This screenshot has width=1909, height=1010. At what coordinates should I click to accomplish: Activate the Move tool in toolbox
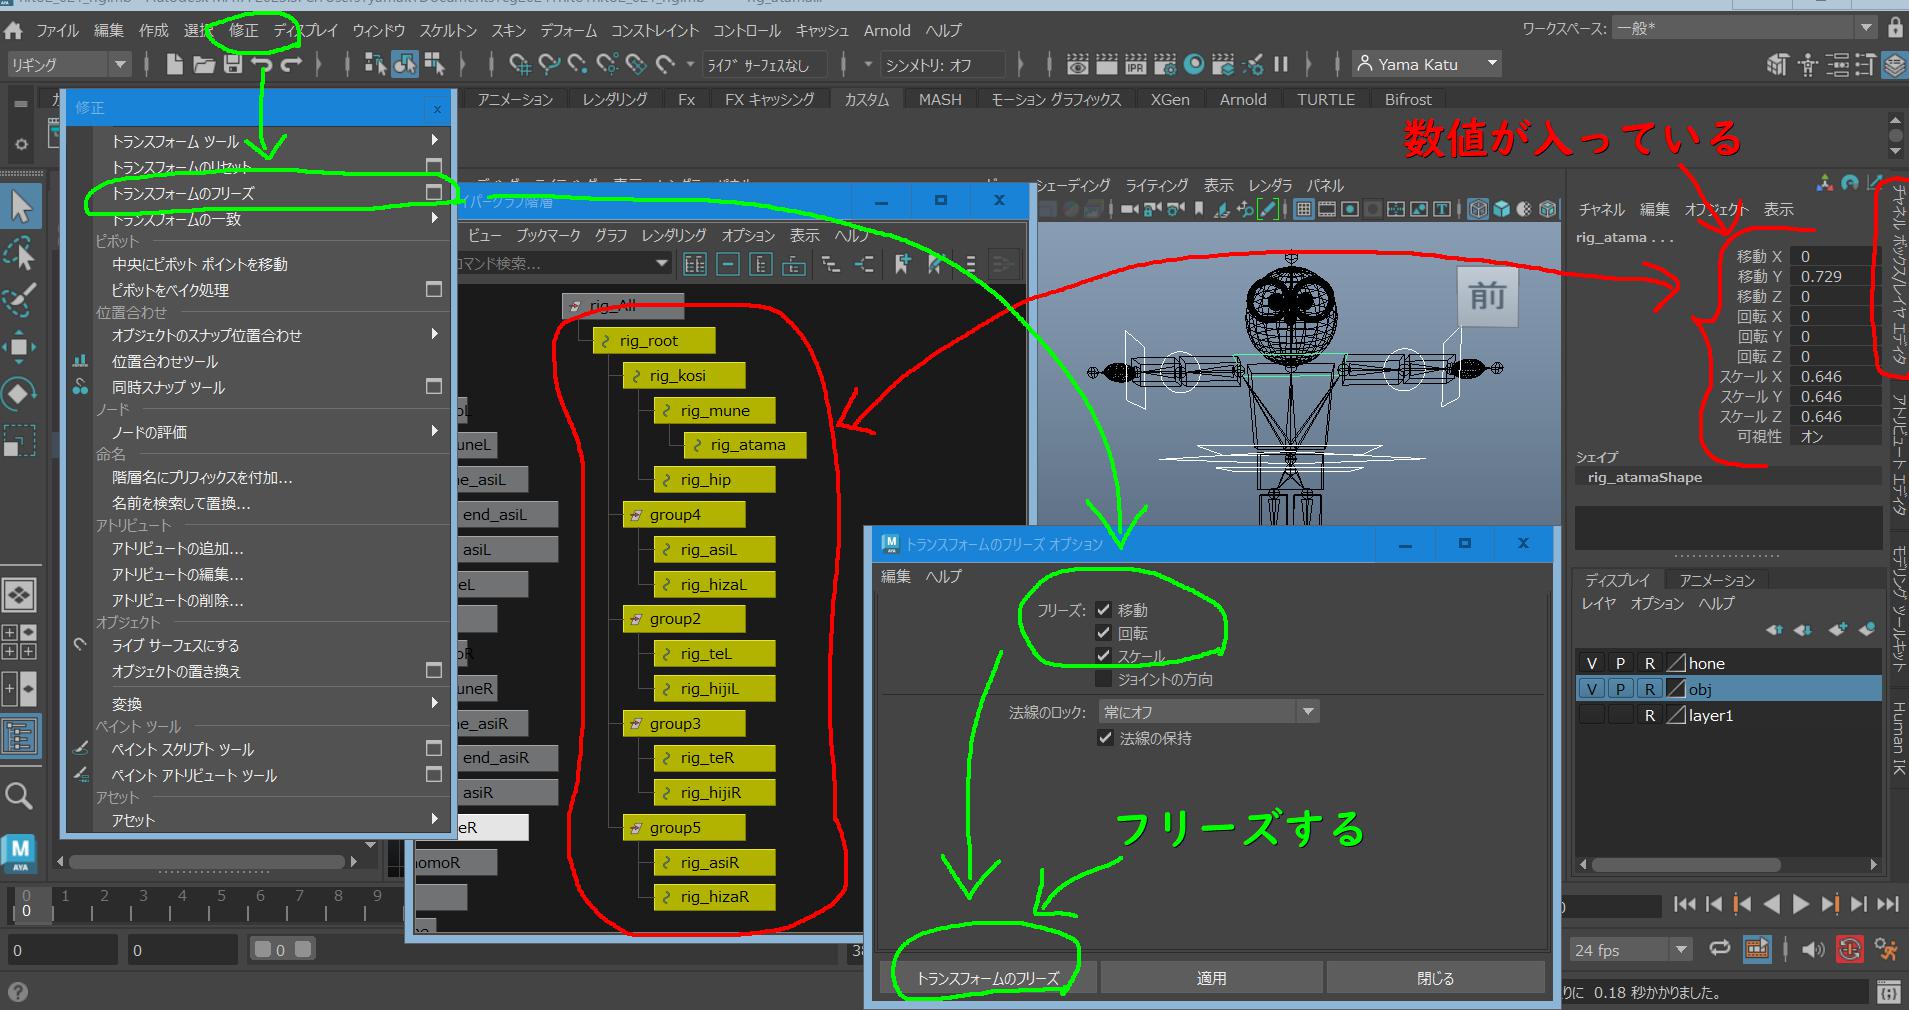click(x=20, y=347)
